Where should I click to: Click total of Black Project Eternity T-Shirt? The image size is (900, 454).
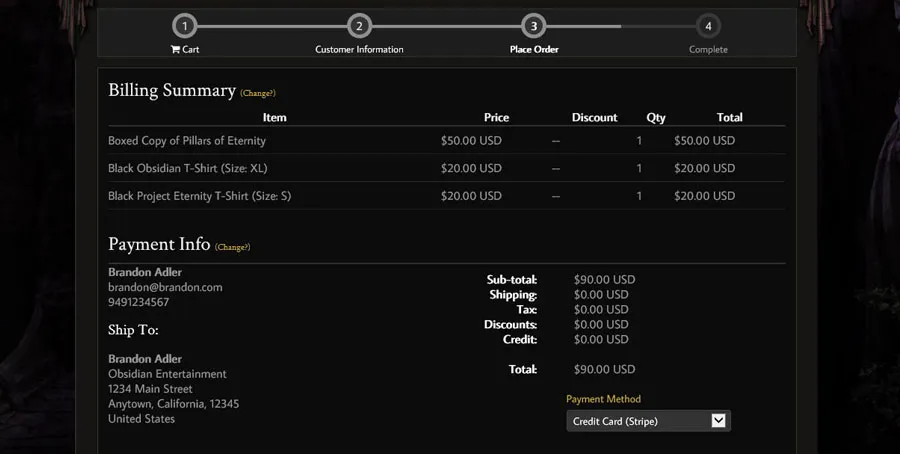[x=704, y=196]
